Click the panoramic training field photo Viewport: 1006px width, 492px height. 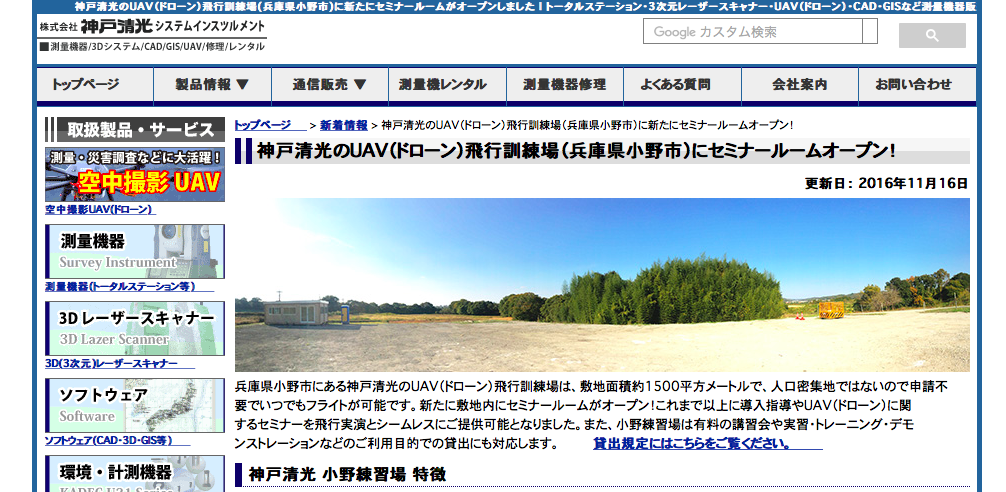[x=602, y=285]
